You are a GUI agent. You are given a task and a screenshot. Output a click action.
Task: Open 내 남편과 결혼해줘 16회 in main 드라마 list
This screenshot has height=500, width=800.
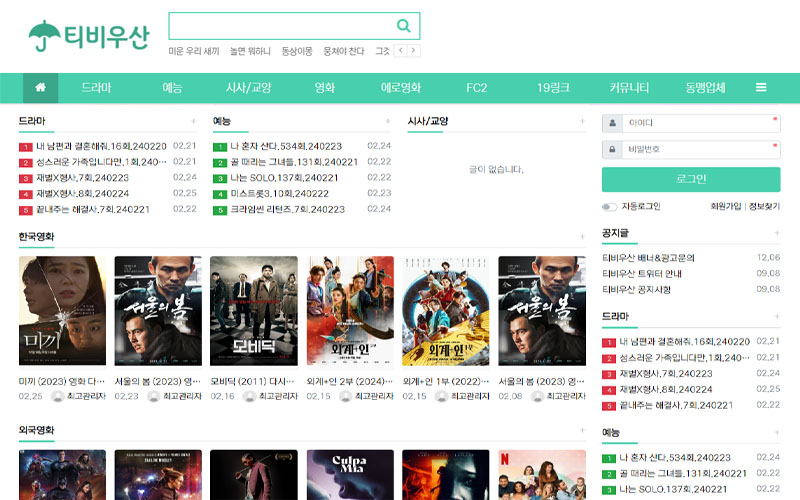[x=101, y=146]
